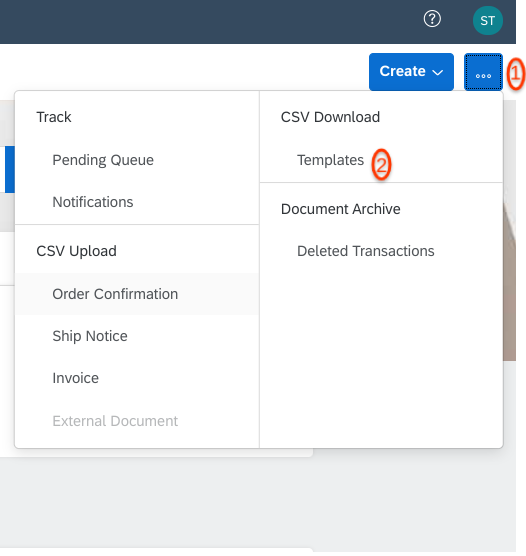Choose Invoice under CSV Upload
This screenshot has height=556, width=526.
(x=76, y=378)
